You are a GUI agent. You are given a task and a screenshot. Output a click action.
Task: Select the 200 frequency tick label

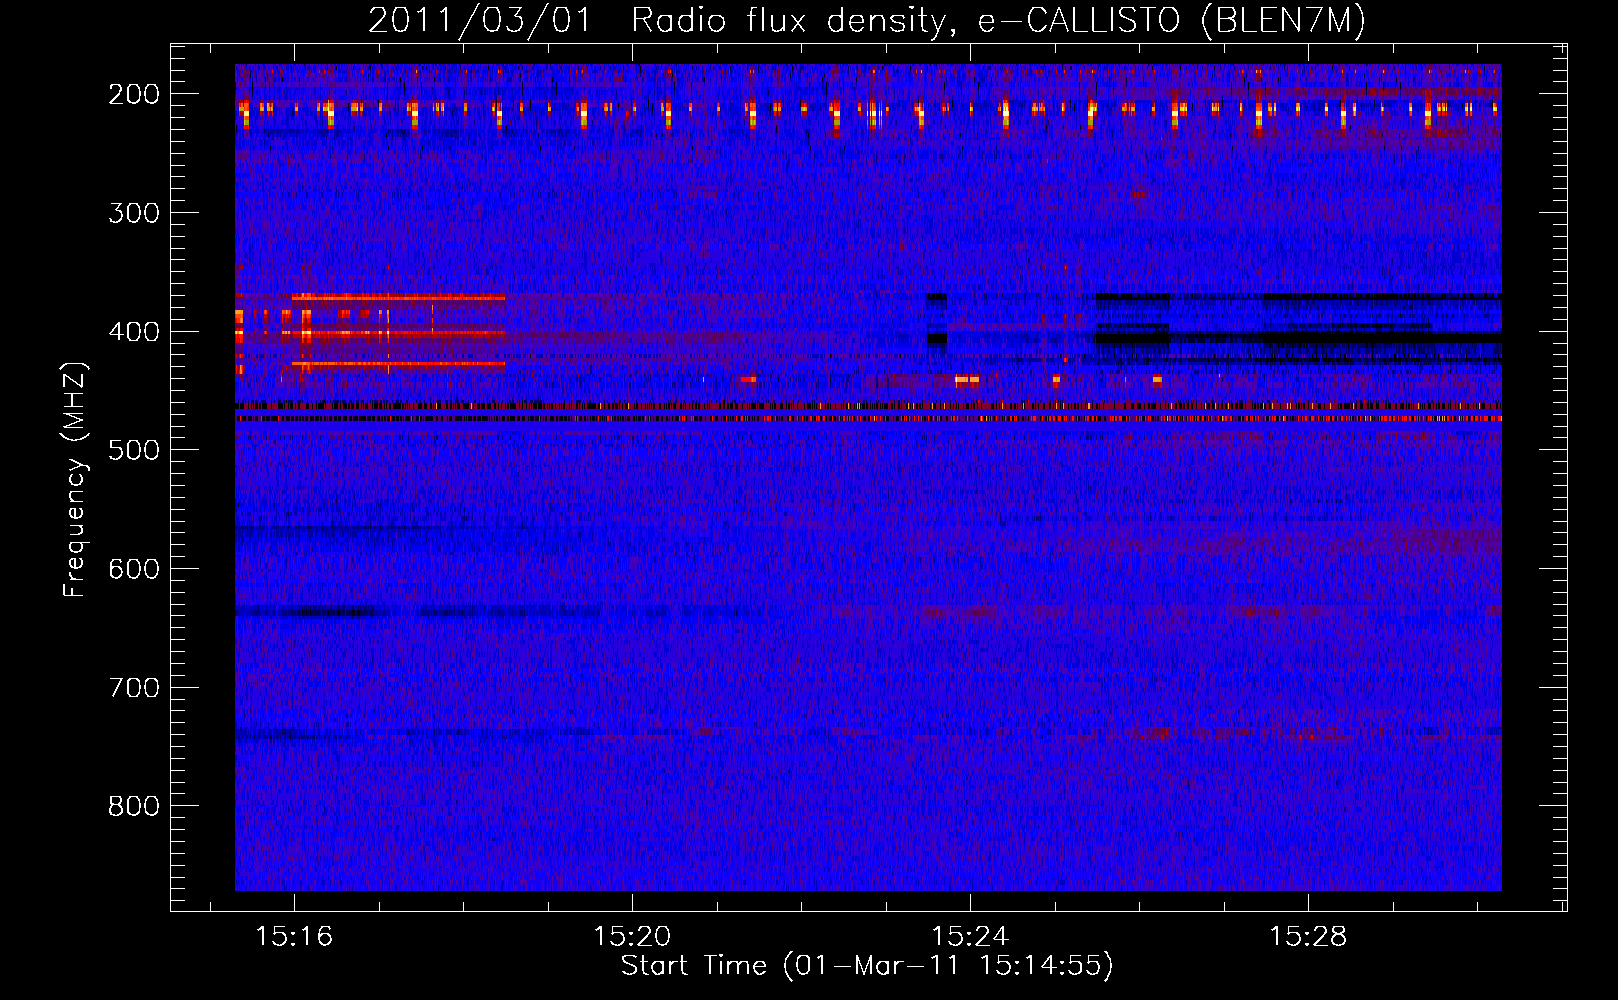pyautogui.click(x=134, y=94)
